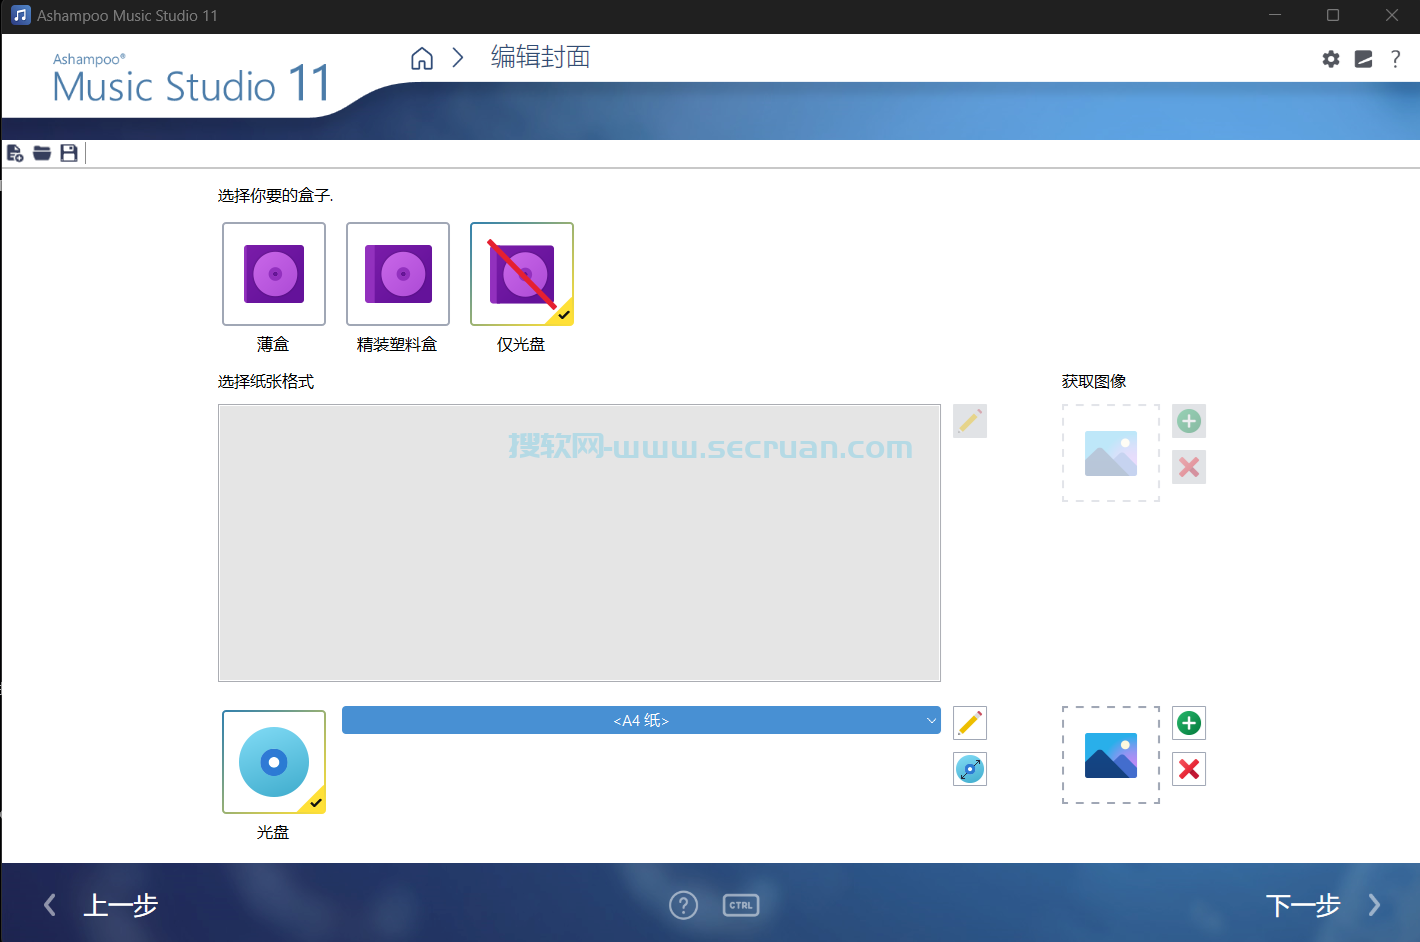Click the 编辑封面 breadcrumb title
Image resolution: width=1420 pixels, height=942 pixels.
tap(541, 57)
